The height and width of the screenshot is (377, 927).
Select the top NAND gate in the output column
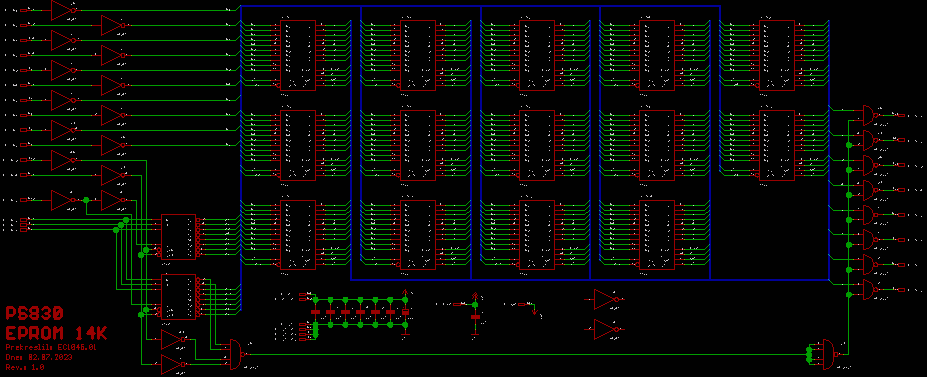pyautogui.click(x=868, y=115)
